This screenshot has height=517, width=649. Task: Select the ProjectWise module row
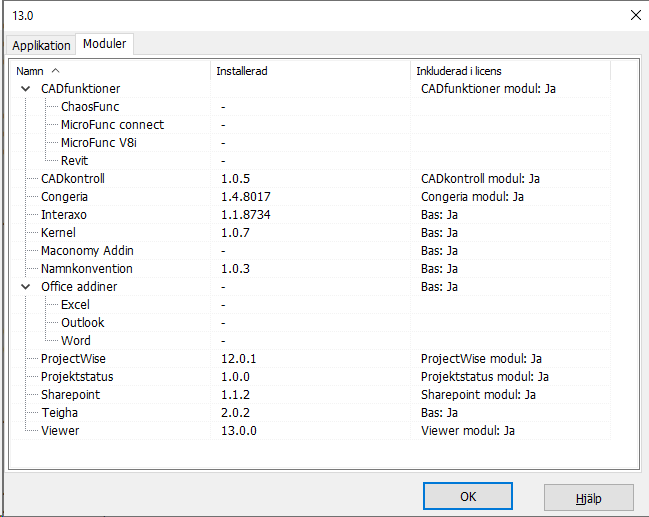click(x=310, y=359)
